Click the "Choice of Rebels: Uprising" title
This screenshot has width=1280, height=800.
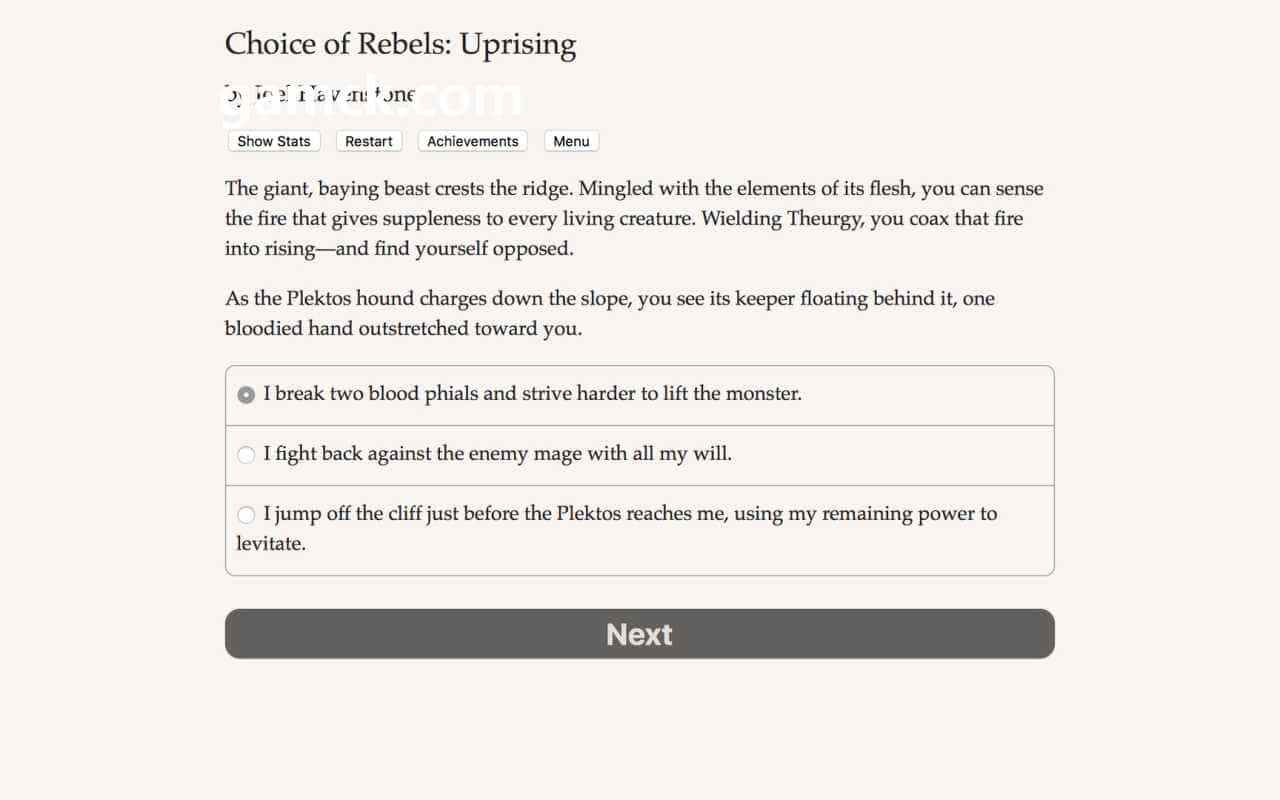[x=400, y=44]
